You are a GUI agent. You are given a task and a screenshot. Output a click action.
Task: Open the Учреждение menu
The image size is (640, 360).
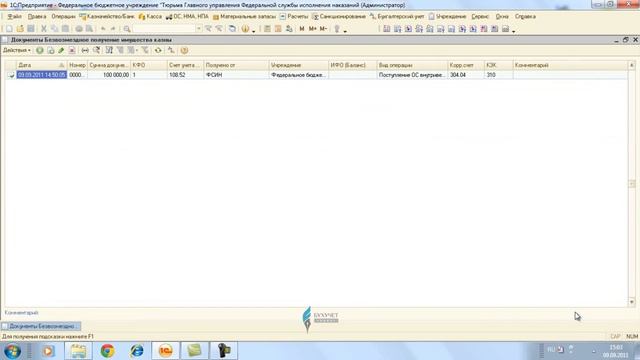[x=447, y=16]
